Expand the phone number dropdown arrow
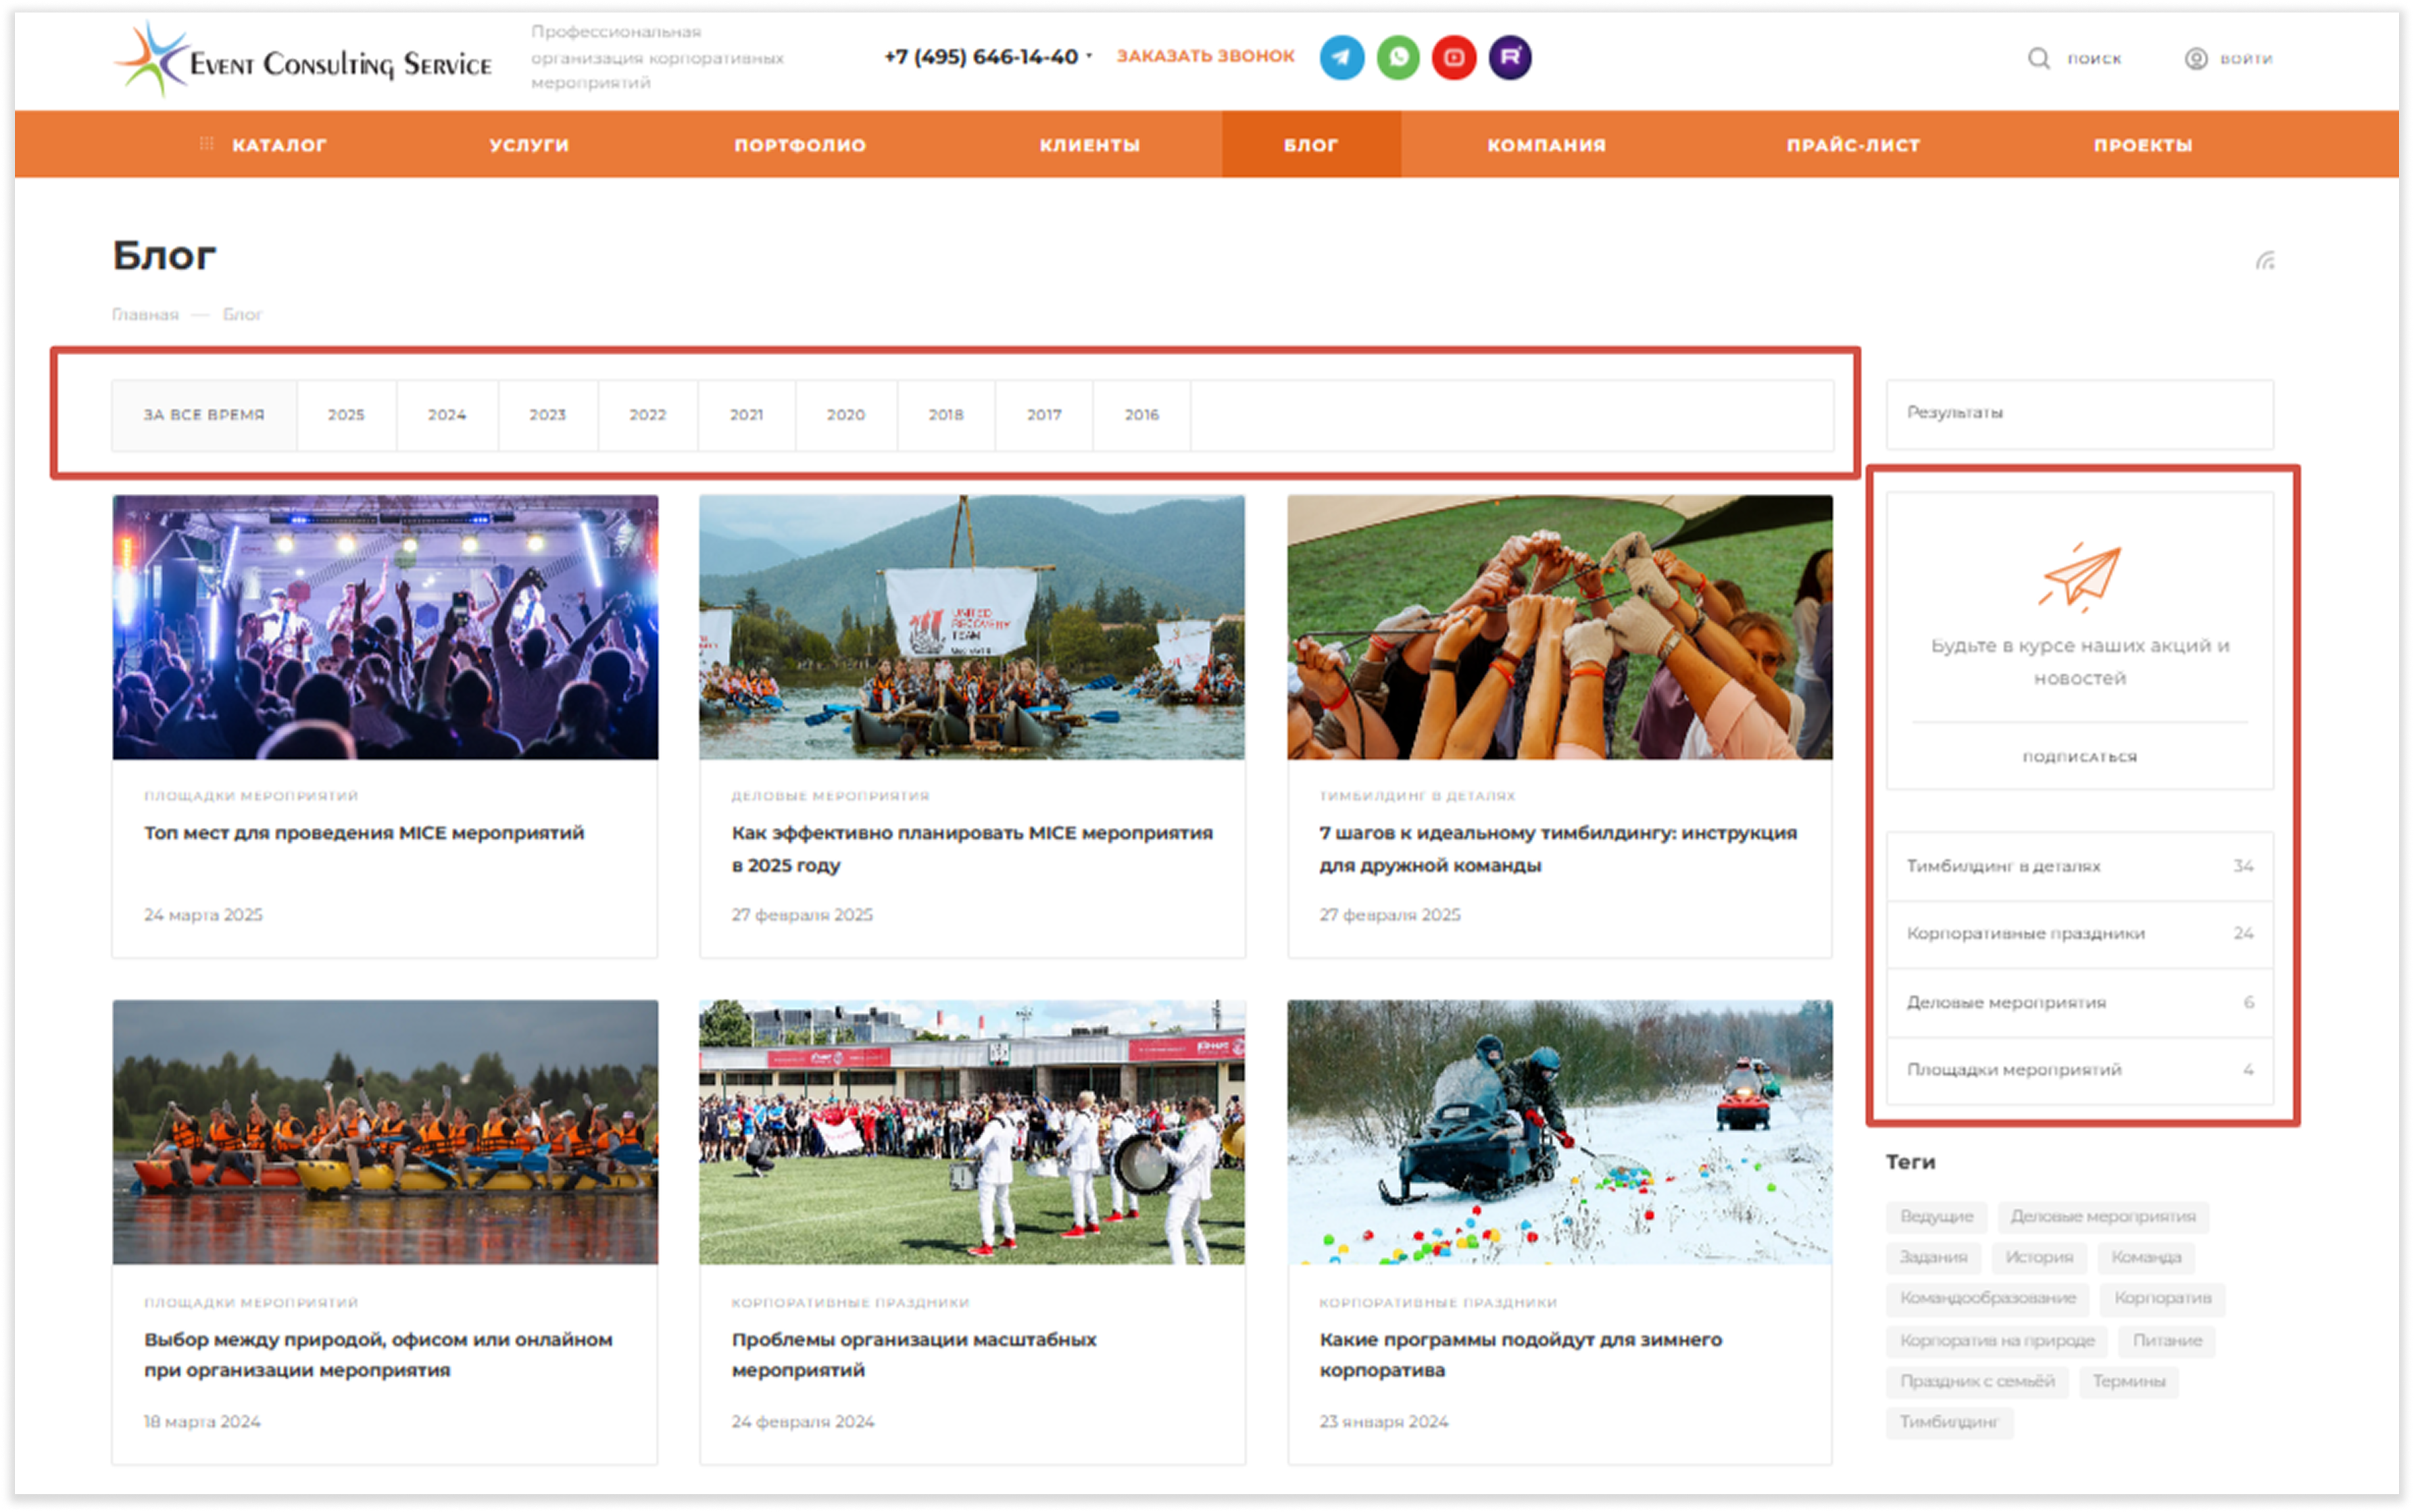Viewport: 2414px width, 1512px height. pos(1089,56)
